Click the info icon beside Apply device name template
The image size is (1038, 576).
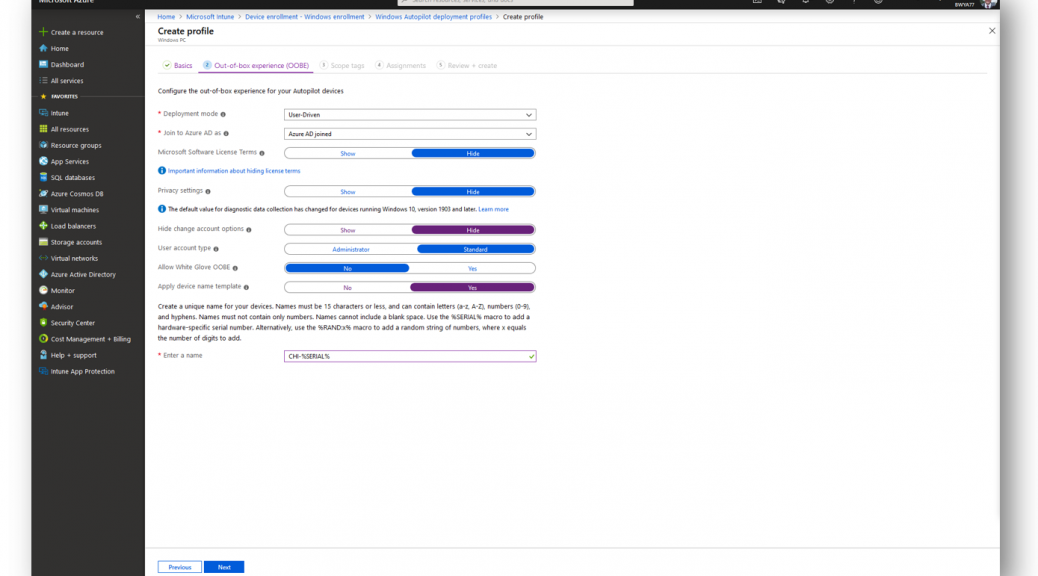(246, 287)
